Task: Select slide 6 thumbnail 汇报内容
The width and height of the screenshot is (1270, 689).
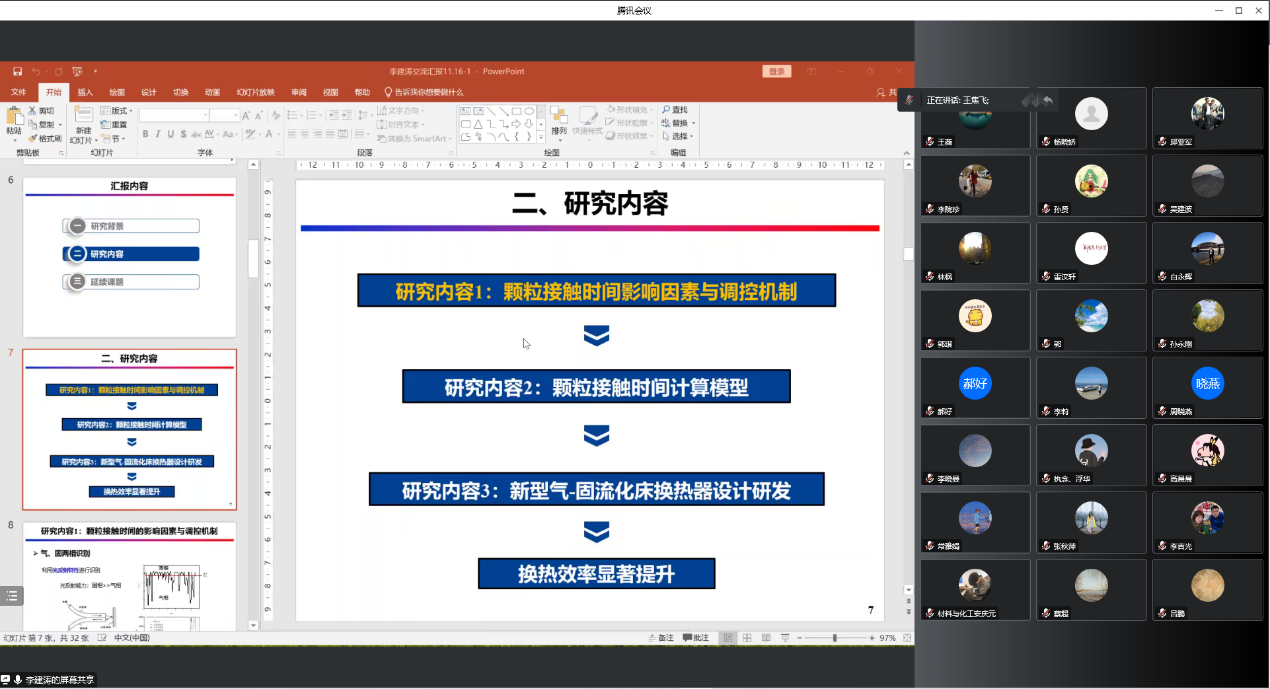Action: (x=129, y=256)
